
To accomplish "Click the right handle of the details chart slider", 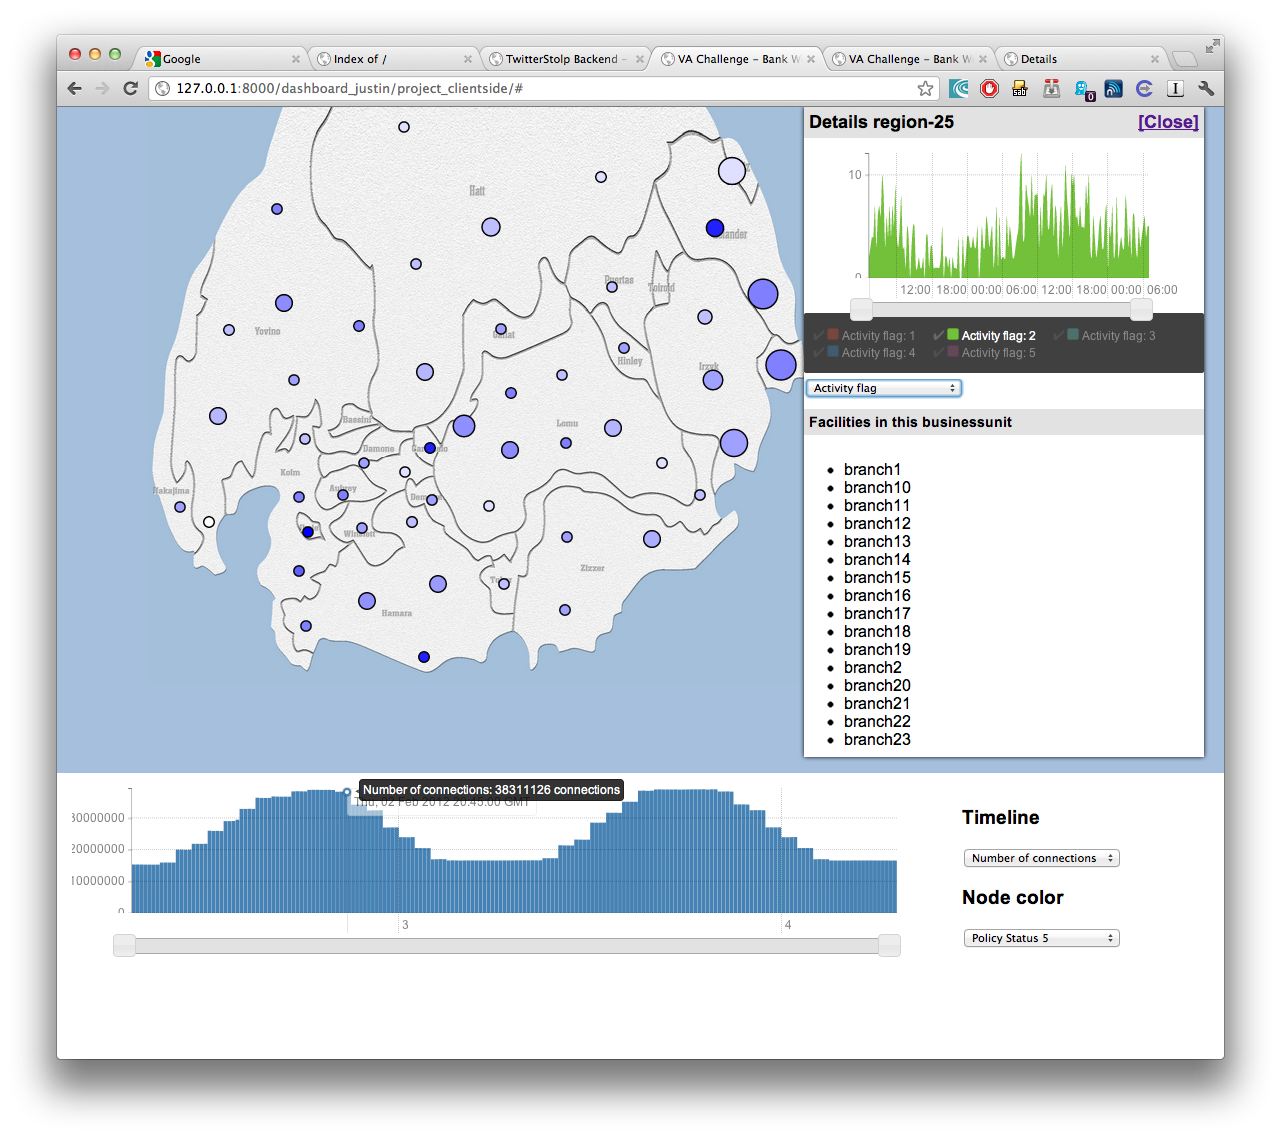I will (x=1141, y=310).
